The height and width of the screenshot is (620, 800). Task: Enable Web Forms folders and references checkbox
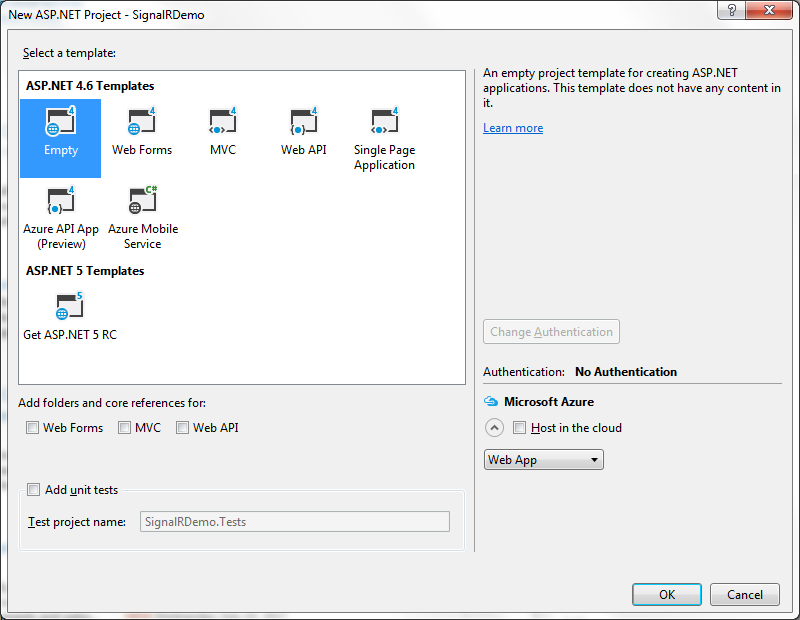tap(32, 428)
